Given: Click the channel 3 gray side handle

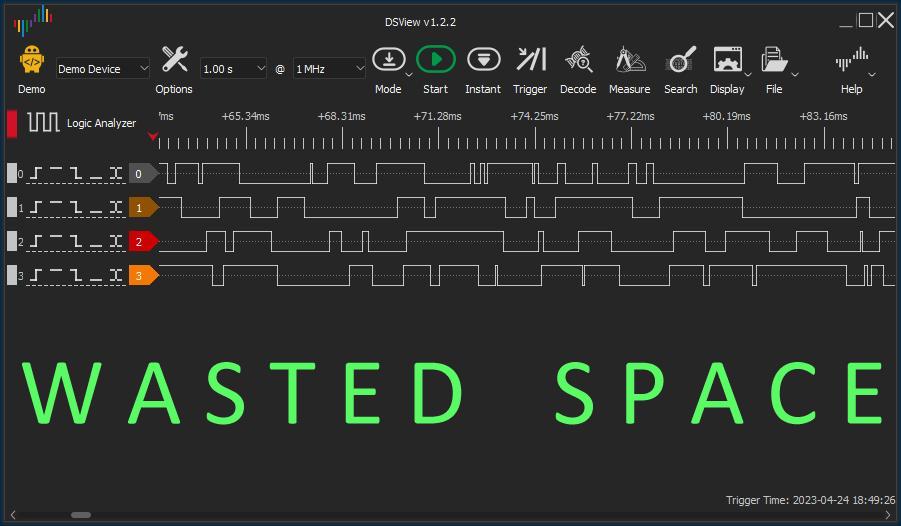Looking at the screenshot, I should point(11,275).
